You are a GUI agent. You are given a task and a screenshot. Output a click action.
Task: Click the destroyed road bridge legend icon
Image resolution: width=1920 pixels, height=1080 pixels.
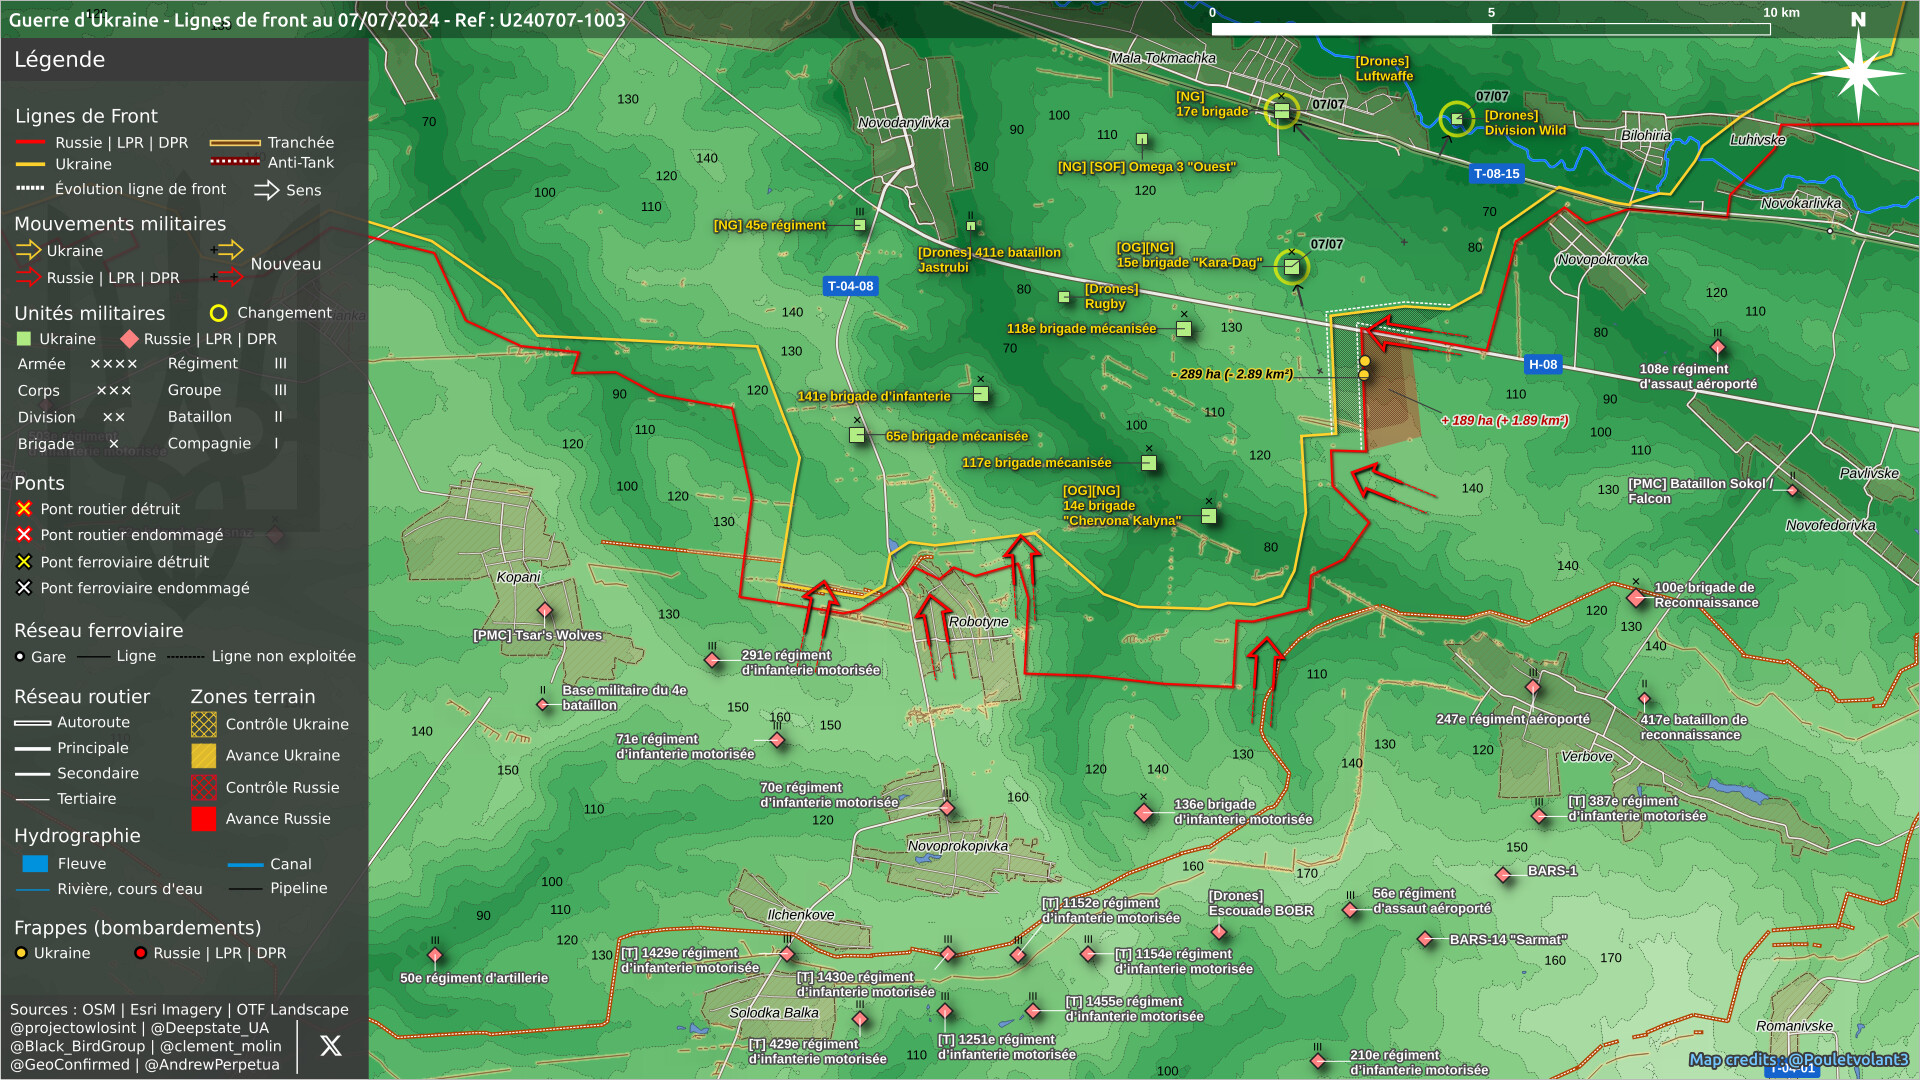pos(24,509)
